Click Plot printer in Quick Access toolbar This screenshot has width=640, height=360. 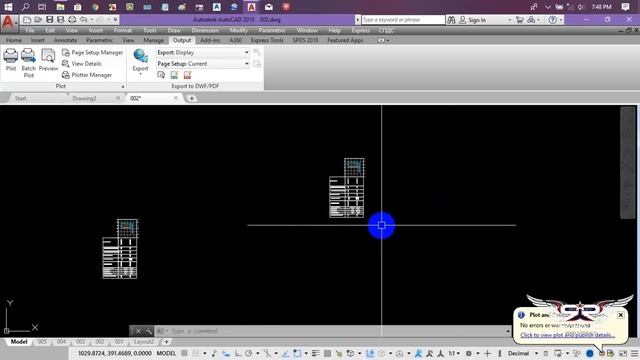(x=72, y=20)
